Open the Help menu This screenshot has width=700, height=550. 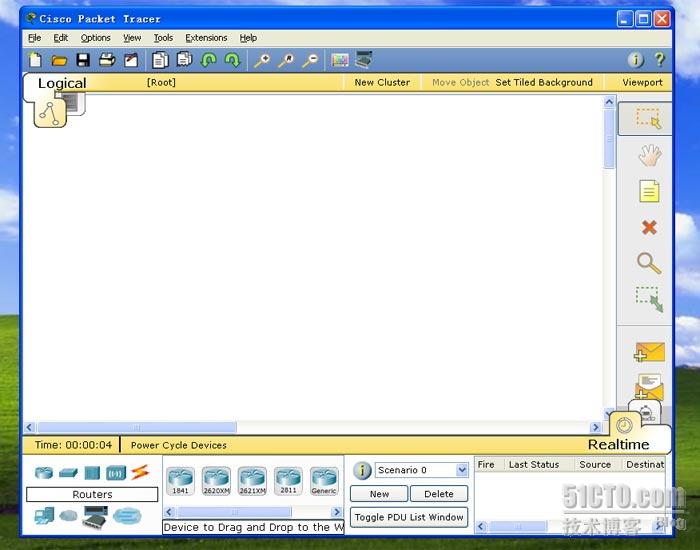click(248, 38)
